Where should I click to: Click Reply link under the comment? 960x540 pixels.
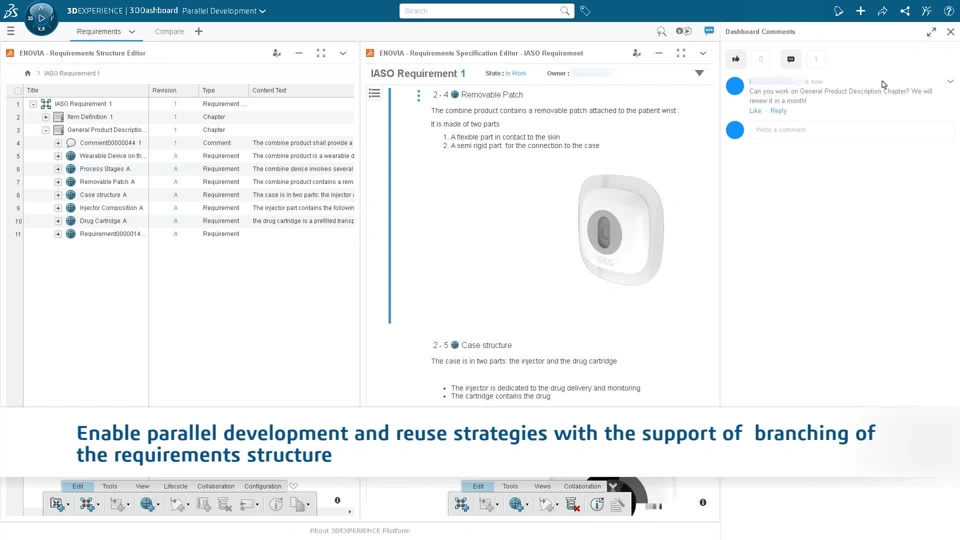coord(778,111)
